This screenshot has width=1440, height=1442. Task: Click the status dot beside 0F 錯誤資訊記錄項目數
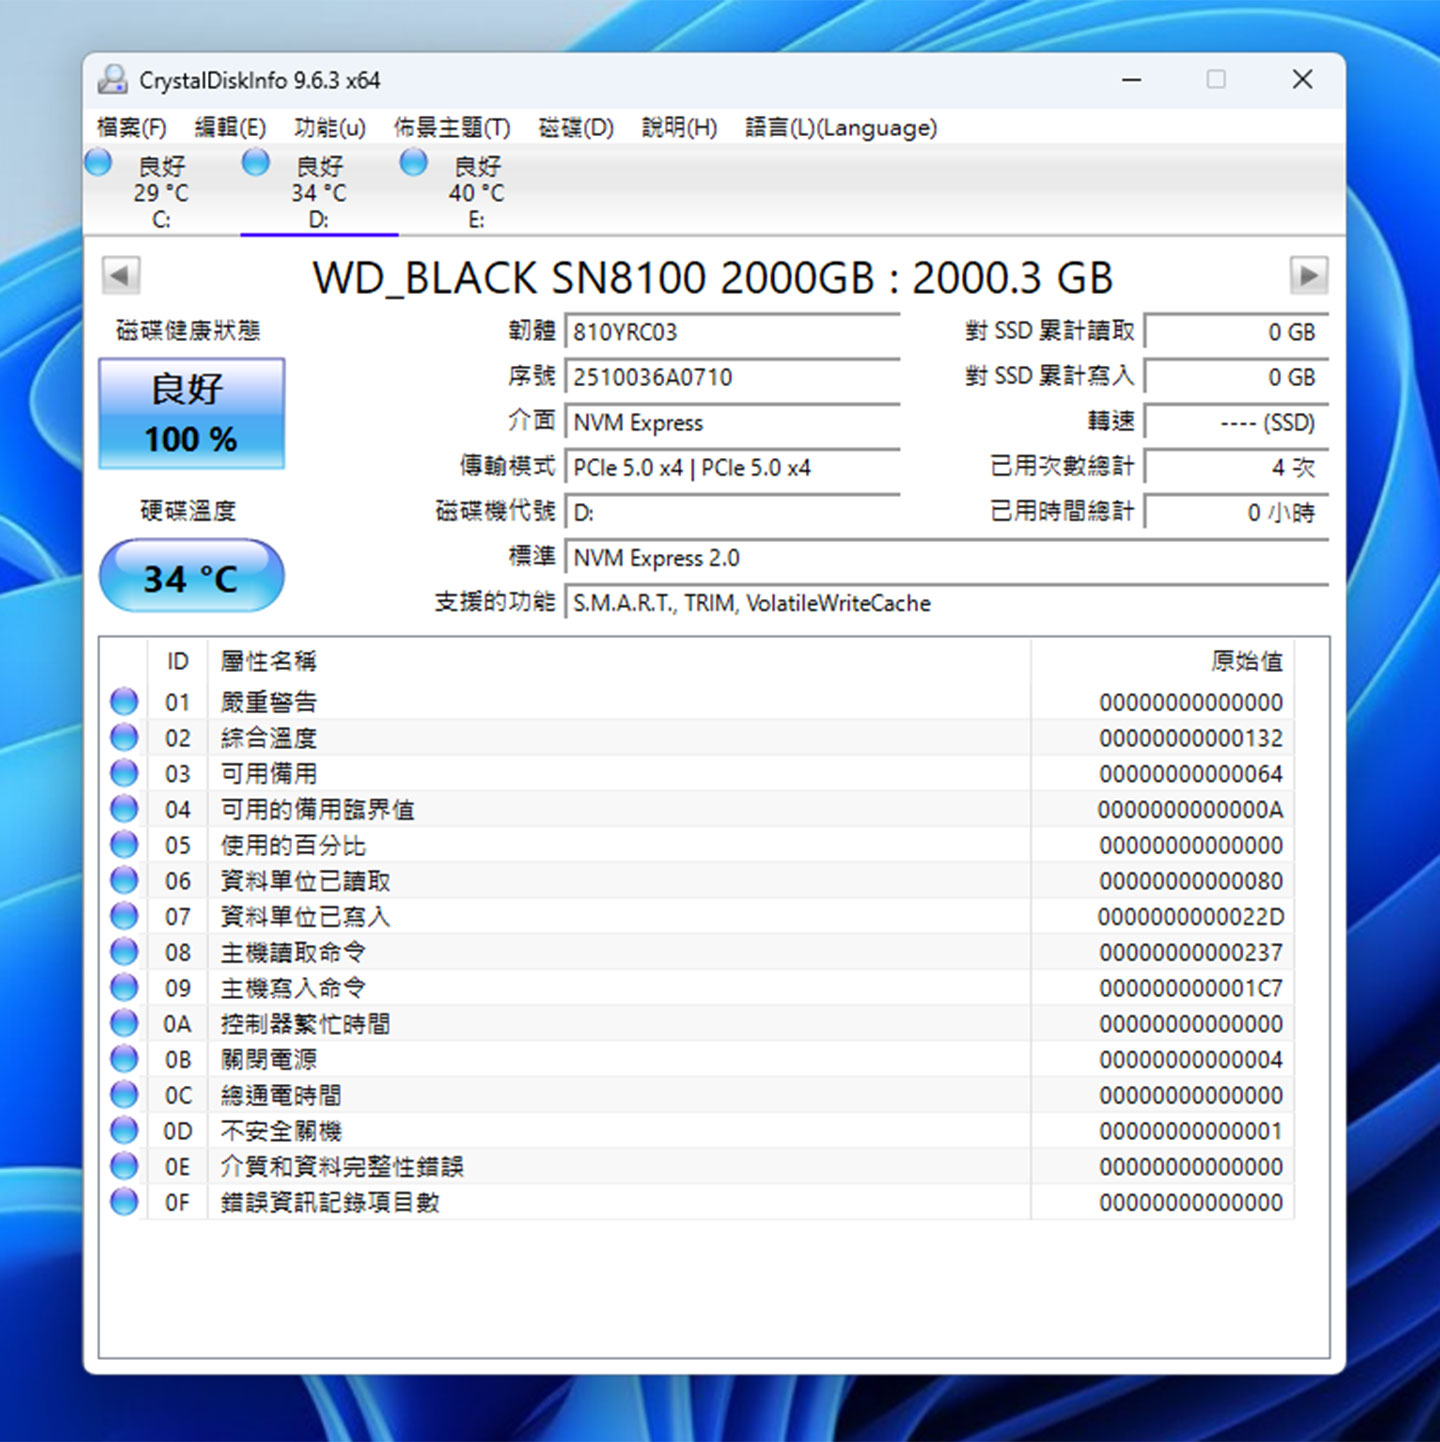[x=124, y=1201]
